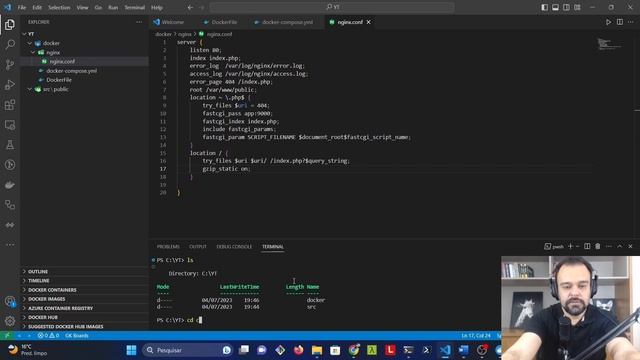
Task: Open the Explorer view in activity bar
Action: coord(10,25)
